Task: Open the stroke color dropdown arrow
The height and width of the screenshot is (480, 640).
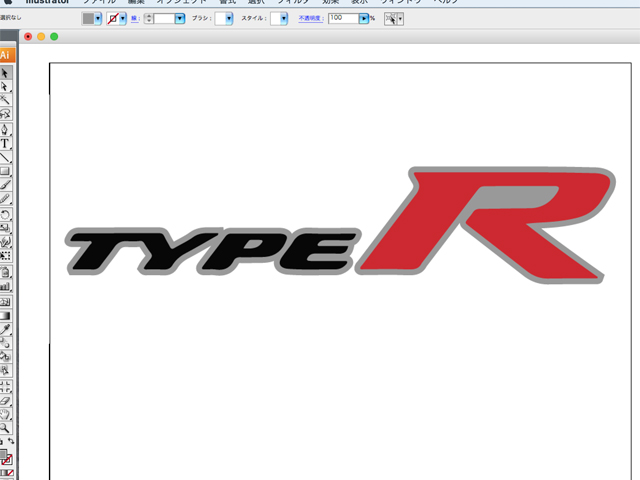Action: click(123, 19)
